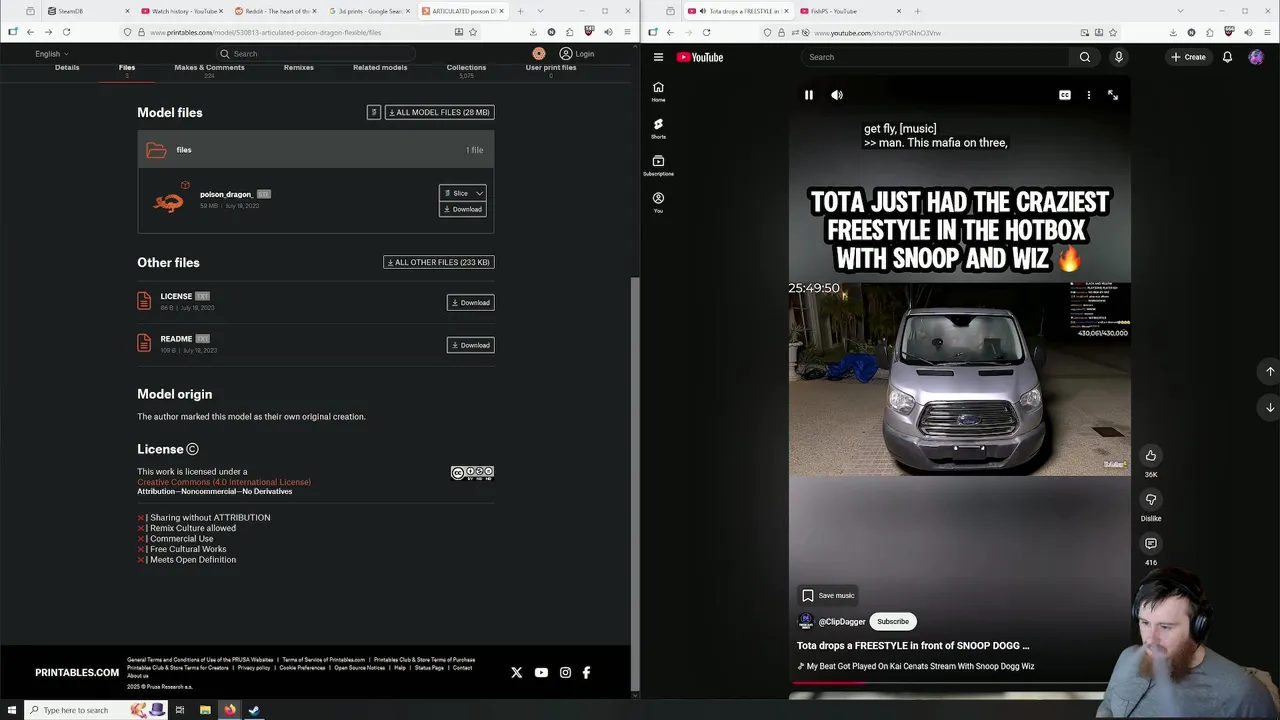Screen dimensions: 1280x720
Task: Open the YouTube hamburger guide menu
Action: 658,57
